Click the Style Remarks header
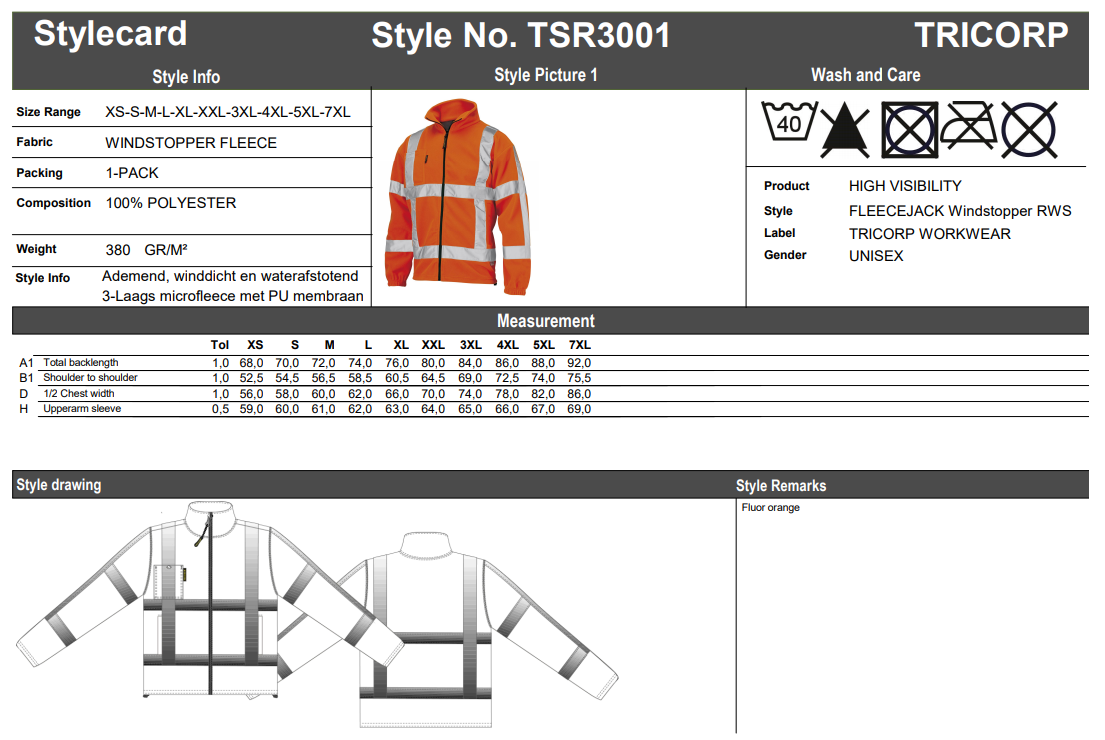The height and width of the screenshot is (740, 1105). (781, 486)
